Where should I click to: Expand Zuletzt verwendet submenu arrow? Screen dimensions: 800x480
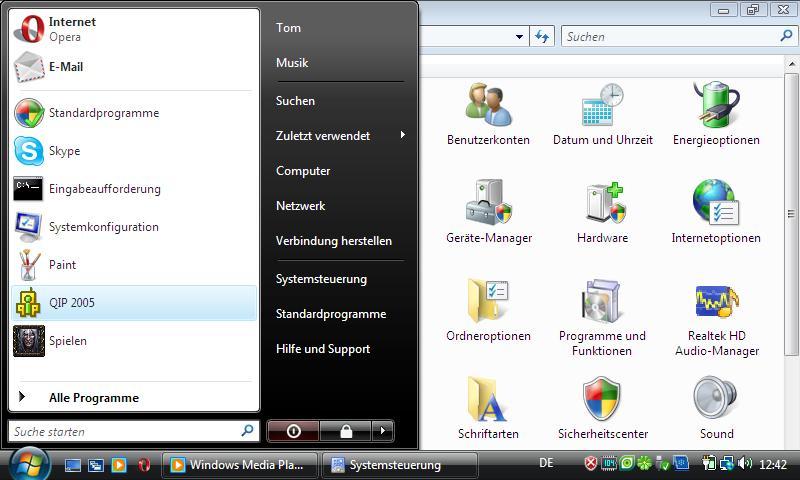(403, 135)
